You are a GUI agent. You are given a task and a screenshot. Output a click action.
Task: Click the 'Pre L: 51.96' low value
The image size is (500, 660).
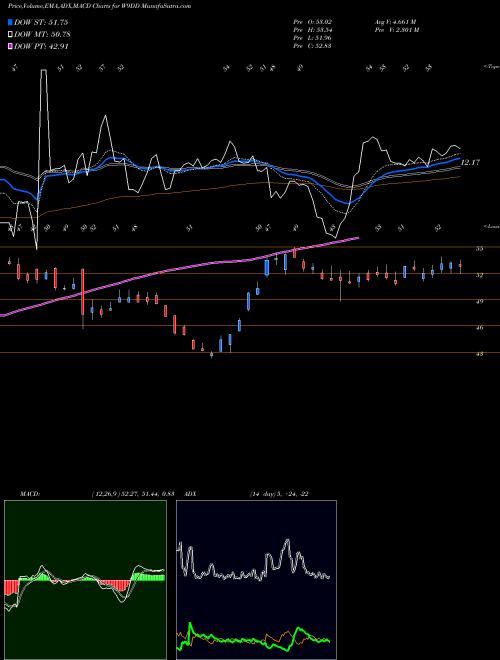click(x=312, y=38)
